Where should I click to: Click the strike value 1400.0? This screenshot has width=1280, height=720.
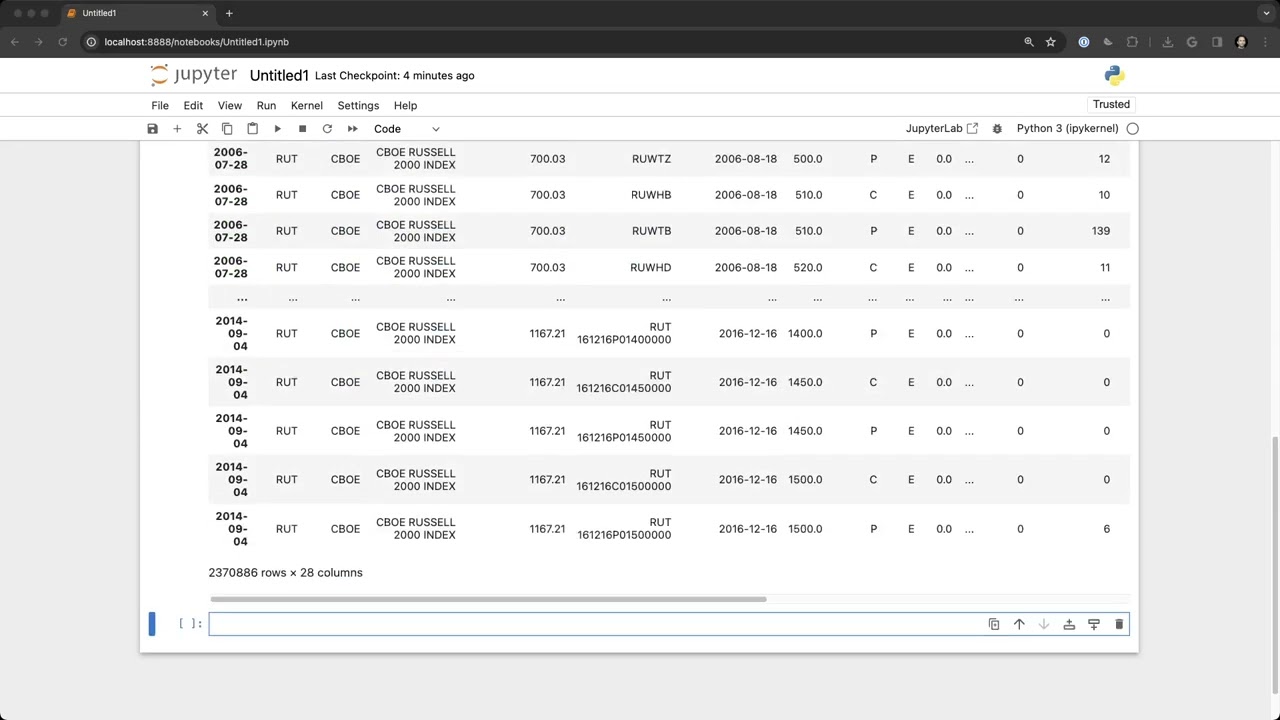click(x=805, y=333)
